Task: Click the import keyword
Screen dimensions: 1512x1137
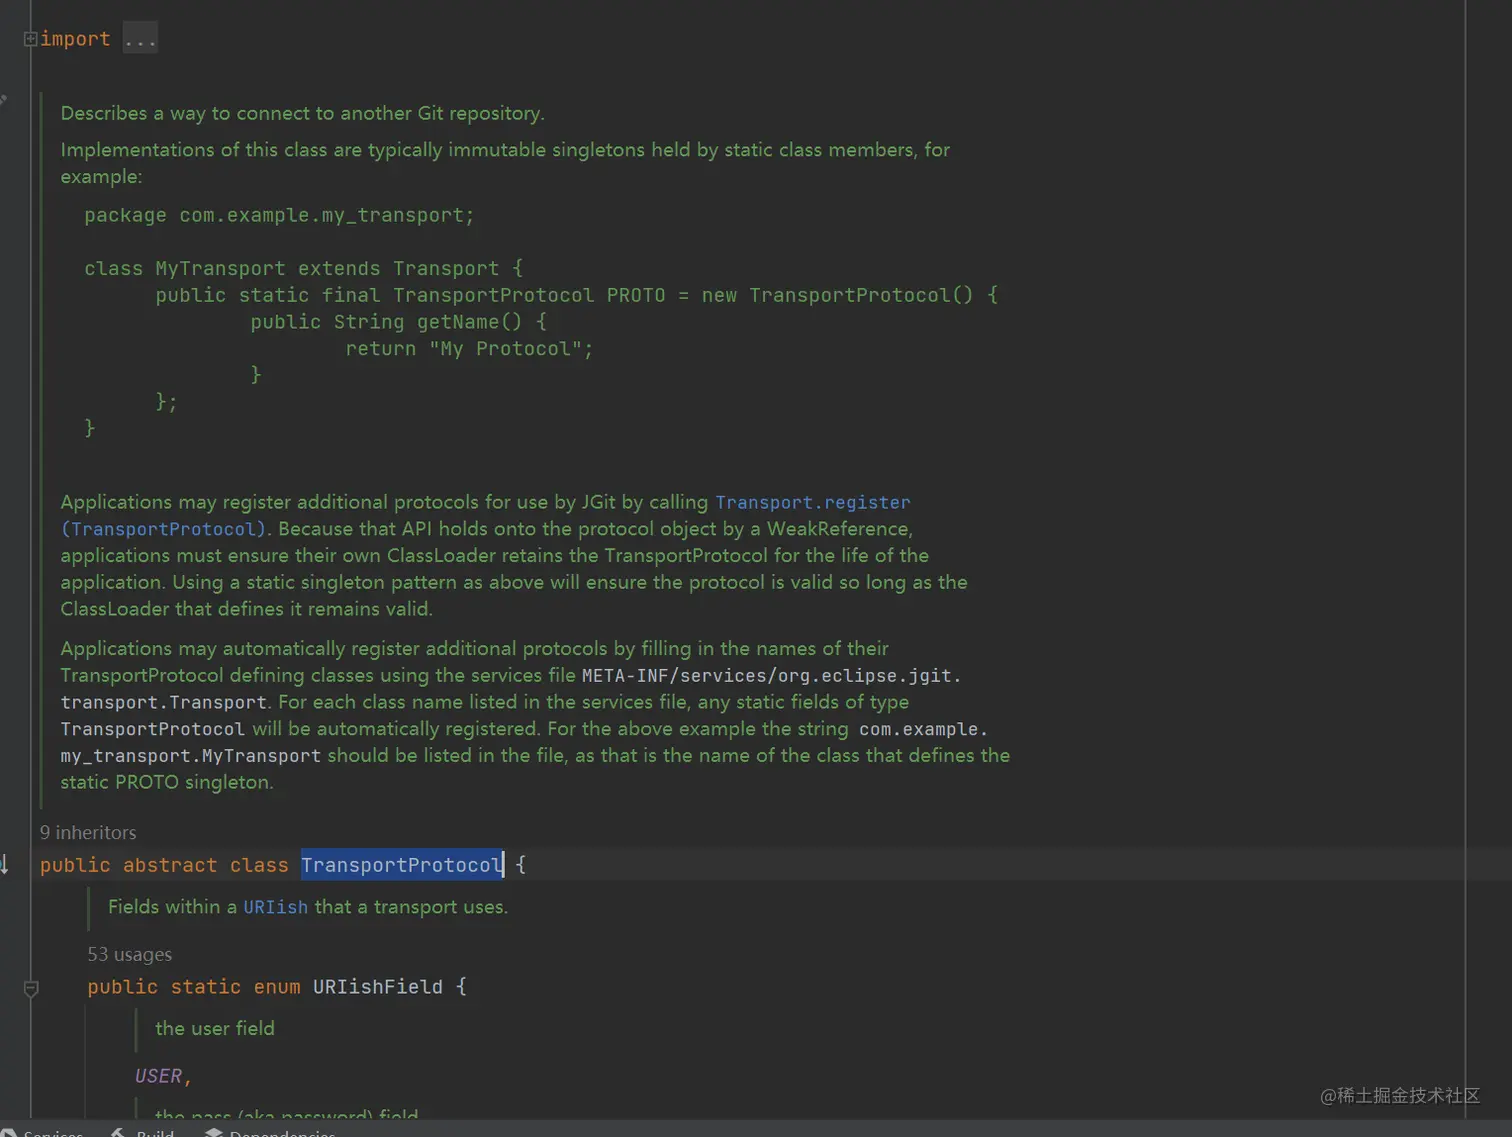Action: coord(75,39)
